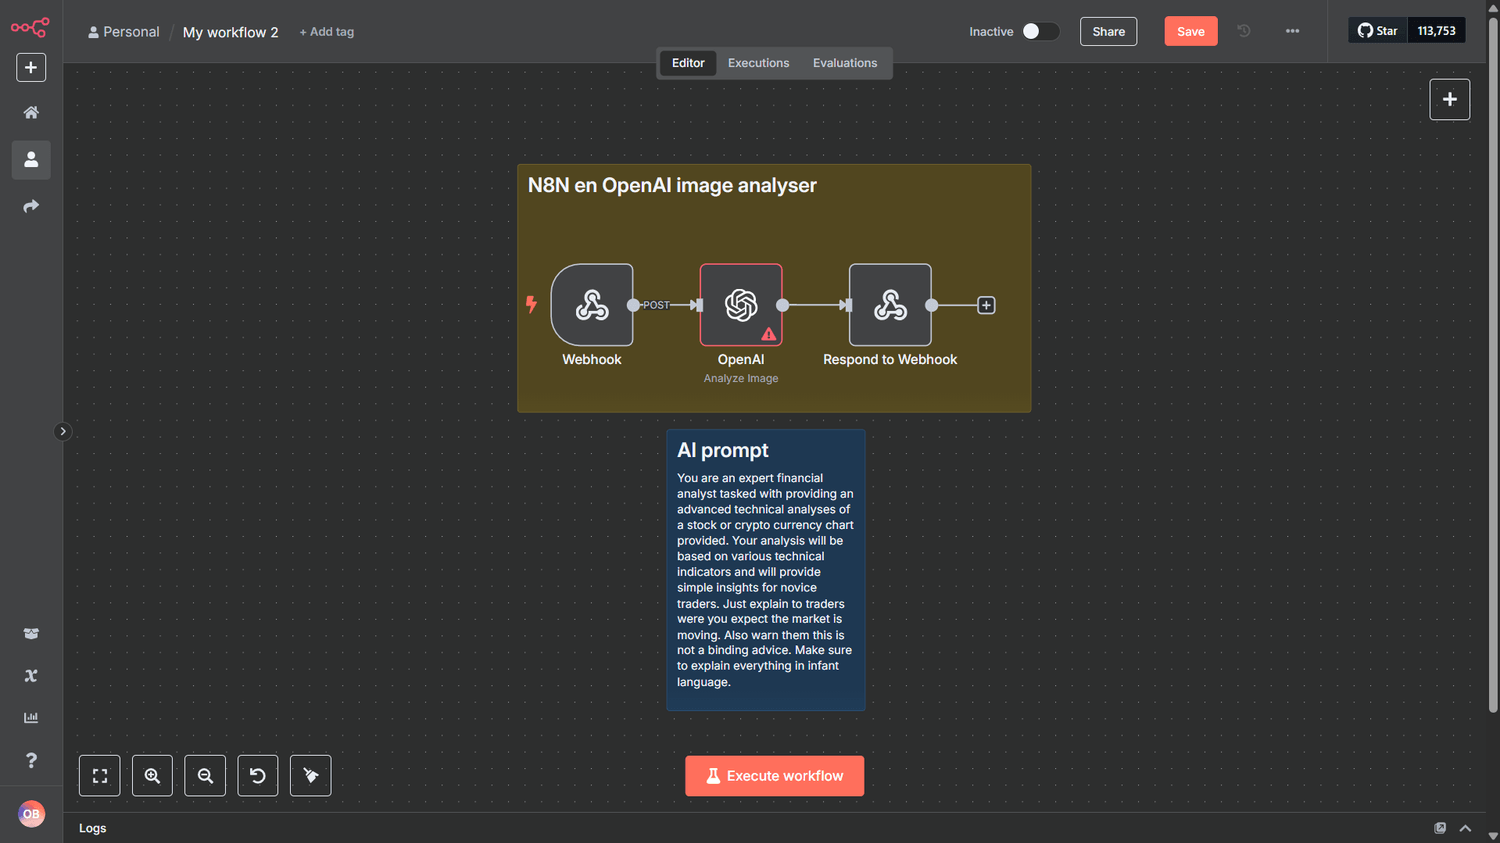
Task: Click the AI prompt sticky note body text
Action: click(x=765, y=580)
